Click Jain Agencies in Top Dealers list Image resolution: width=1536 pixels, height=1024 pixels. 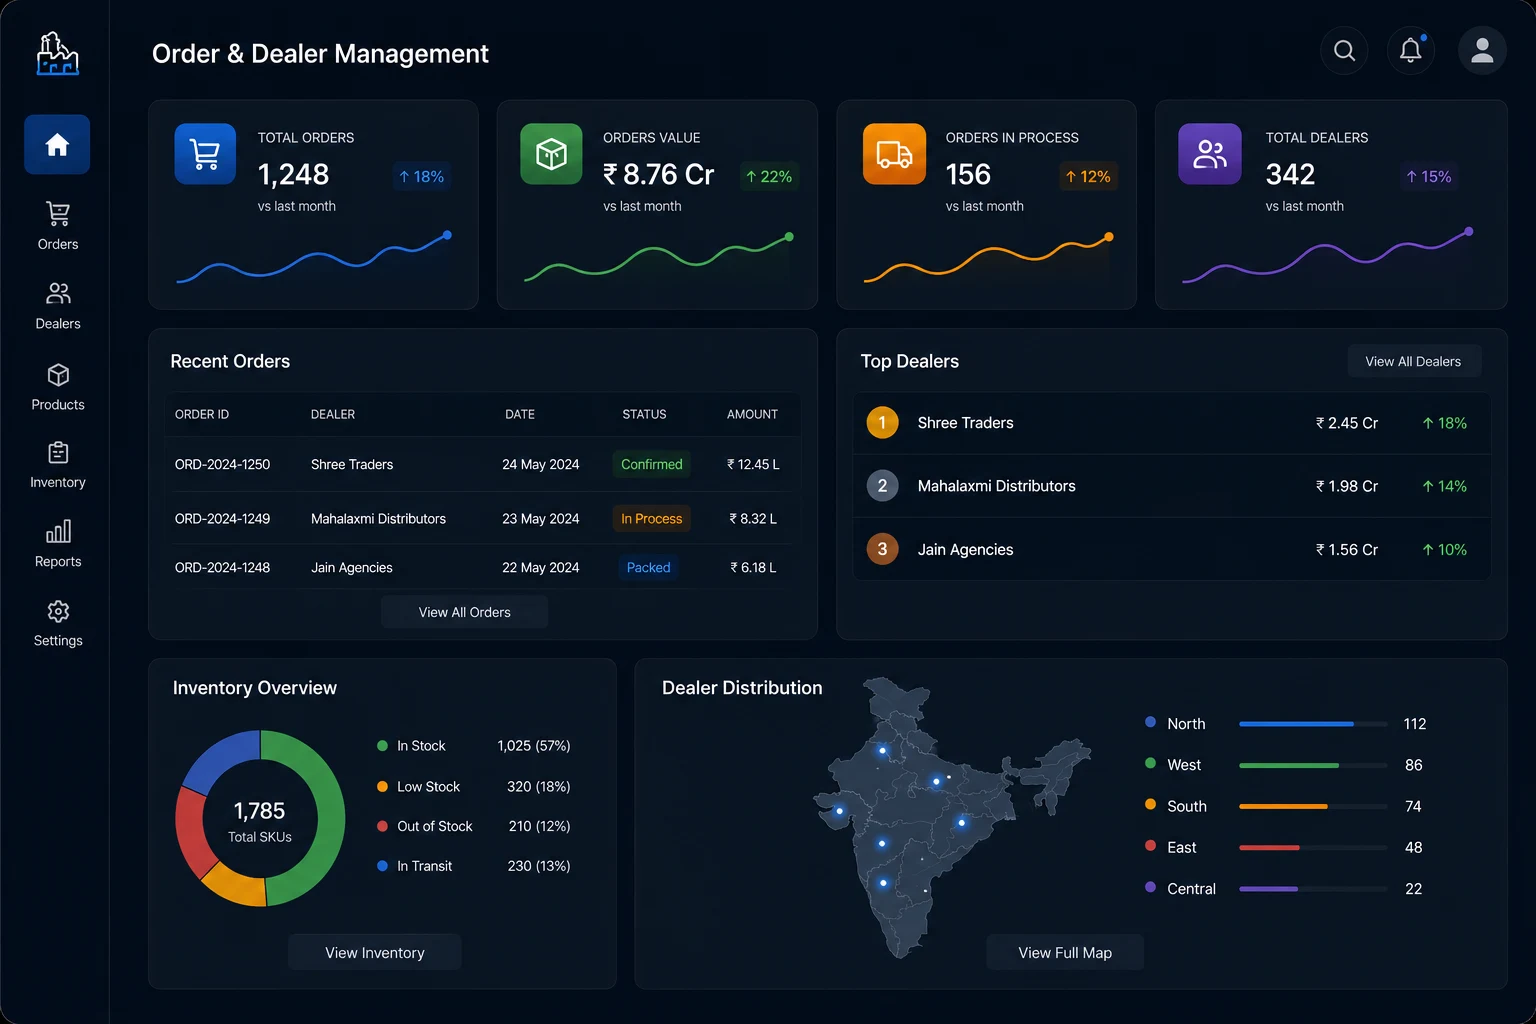coord(965,549)
